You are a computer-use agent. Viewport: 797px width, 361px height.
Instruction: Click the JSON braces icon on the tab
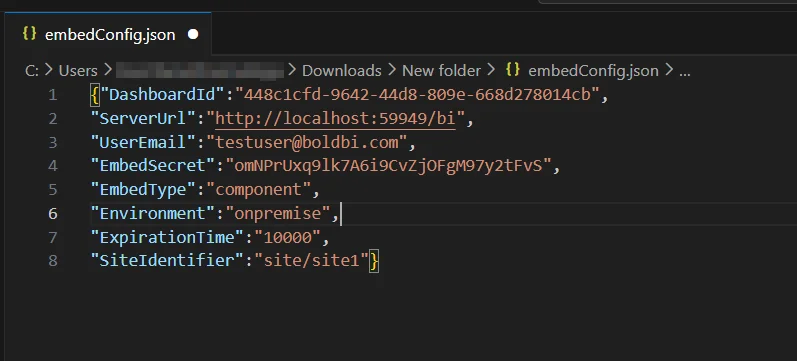click(29, 34)
